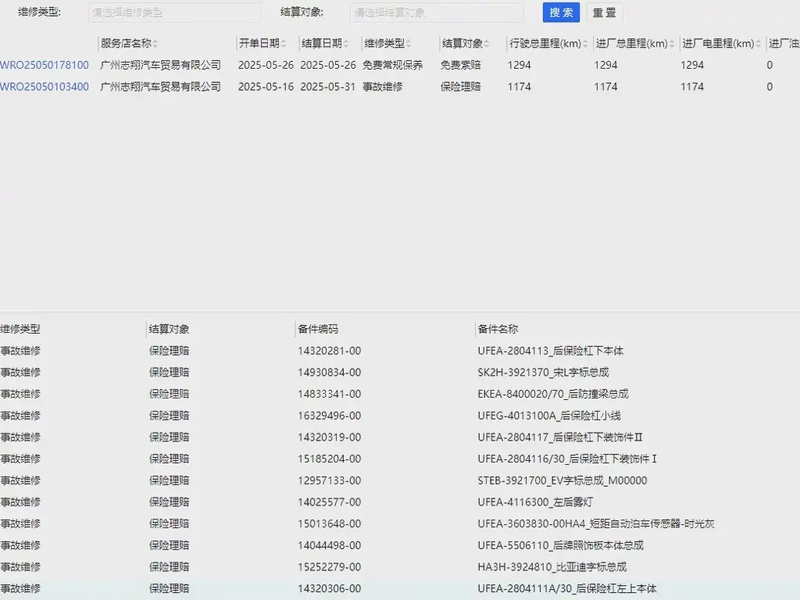Open work order WRO25050103400 link
800x600 pixels.
click(x=44, y=87)
